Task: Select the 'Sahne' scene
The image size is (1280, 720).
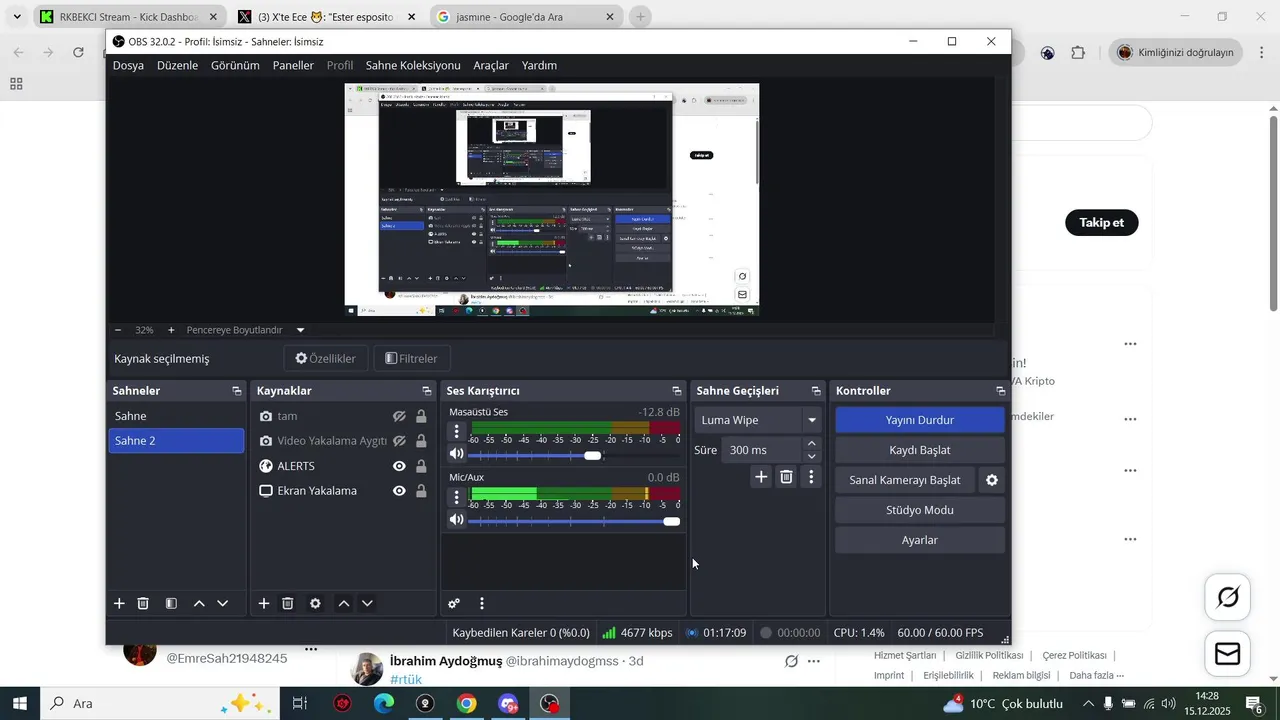Action: 176,416
